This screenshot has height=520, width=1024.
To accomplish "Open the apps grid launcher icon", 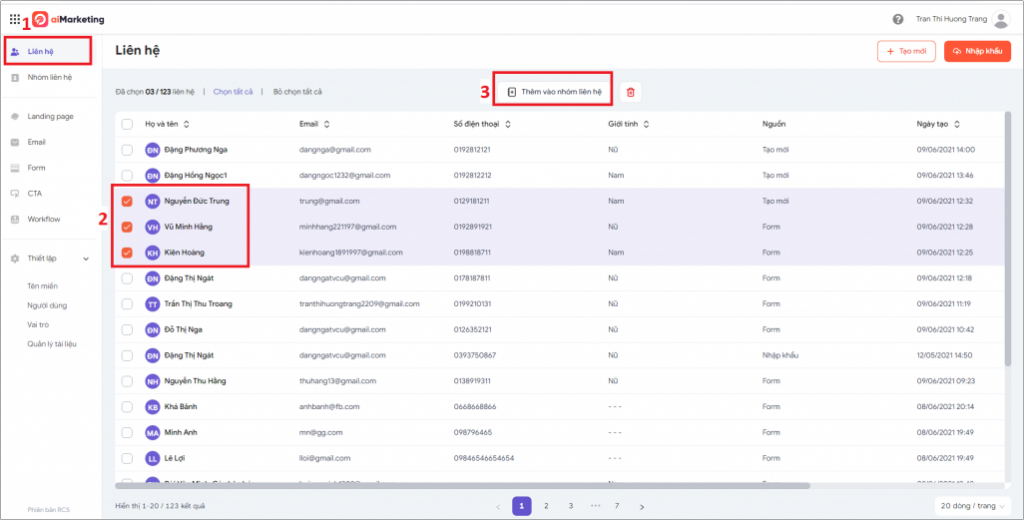I will point(14,19).
